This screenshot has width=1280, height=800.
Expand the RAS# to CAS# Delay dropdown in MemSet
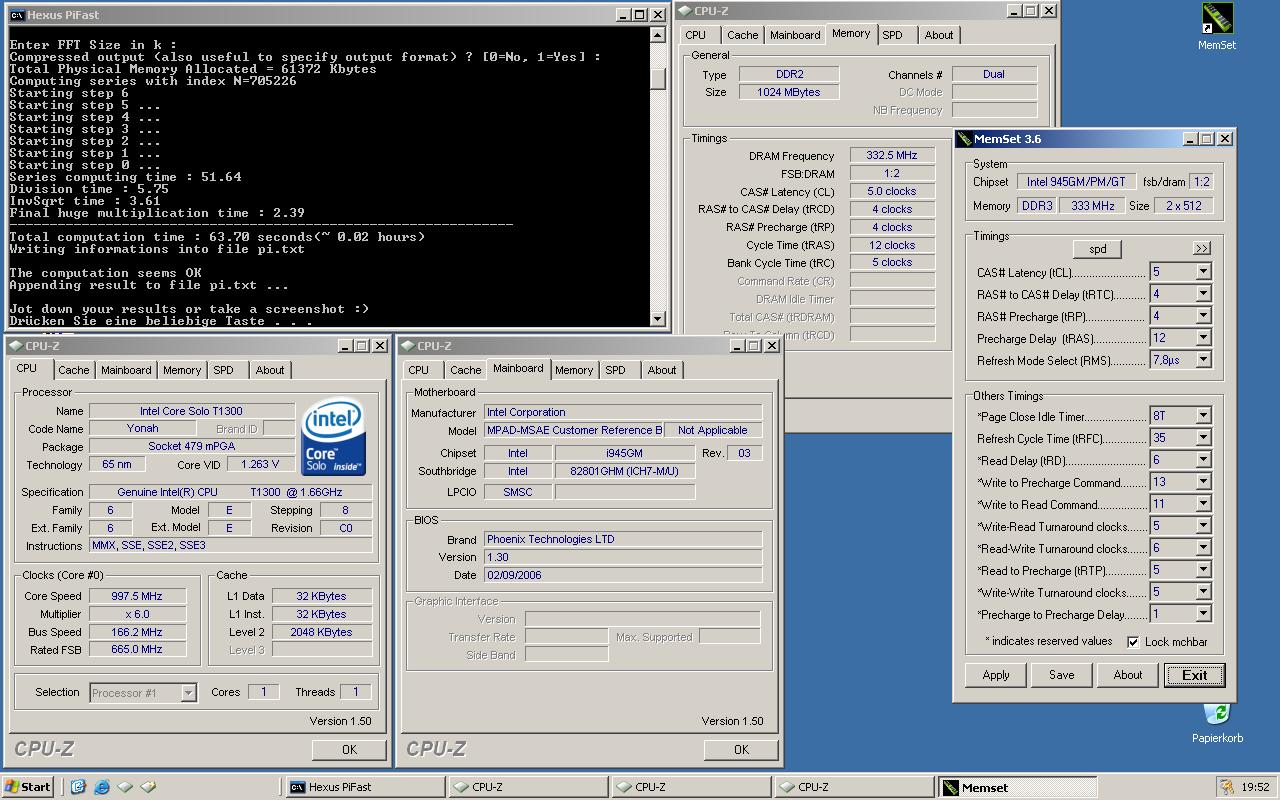pyautogui.click(x=1203, y=294)
